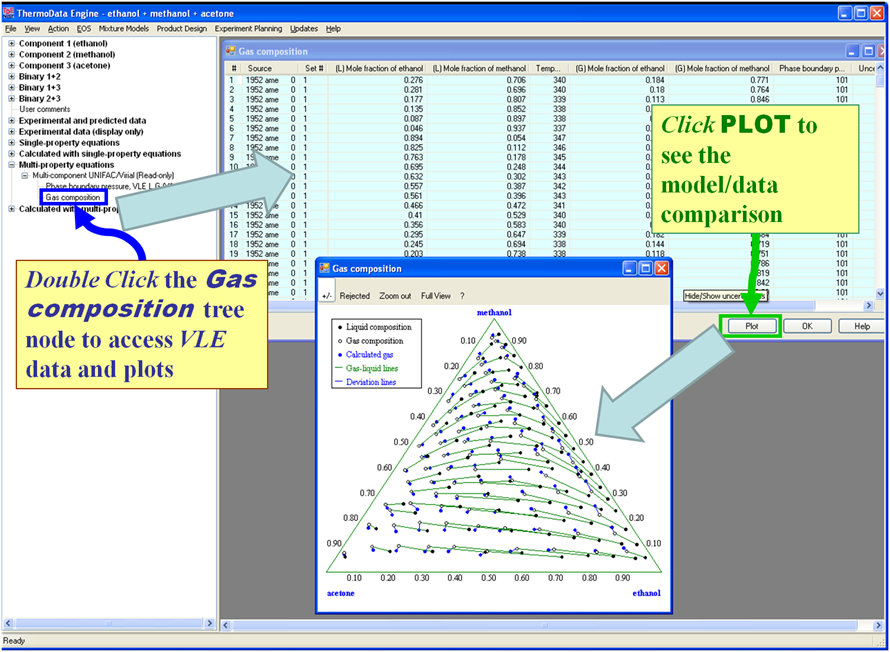890x652 pixels.
Task: Click Deviation lines legend entry
Action: [x=370, y=382]
